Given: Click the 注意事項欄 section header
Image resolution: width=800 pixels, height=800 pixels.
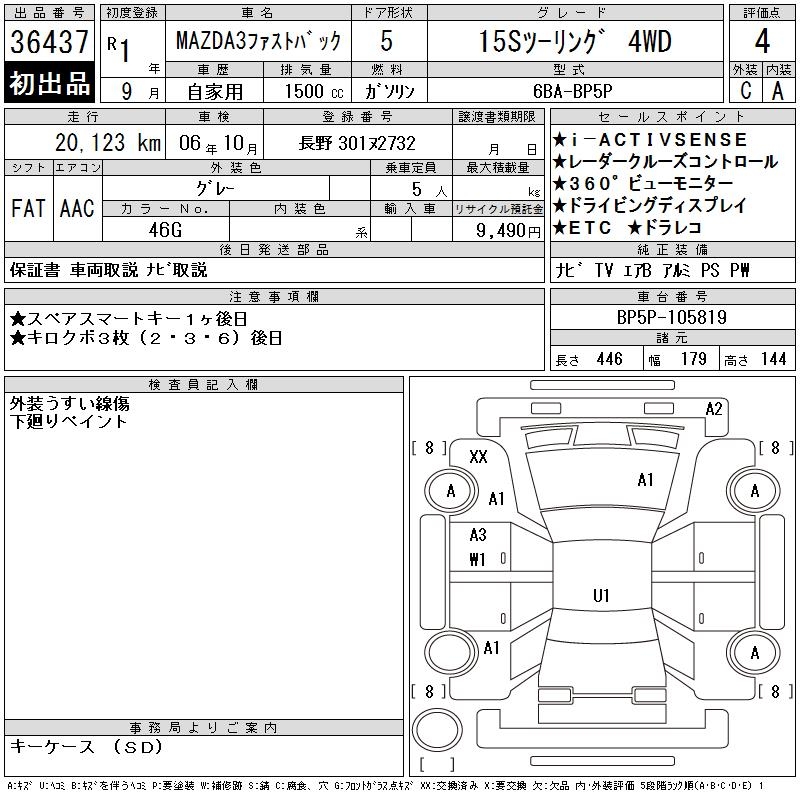Looking at the screenshot, I should [x=274, y=296].
